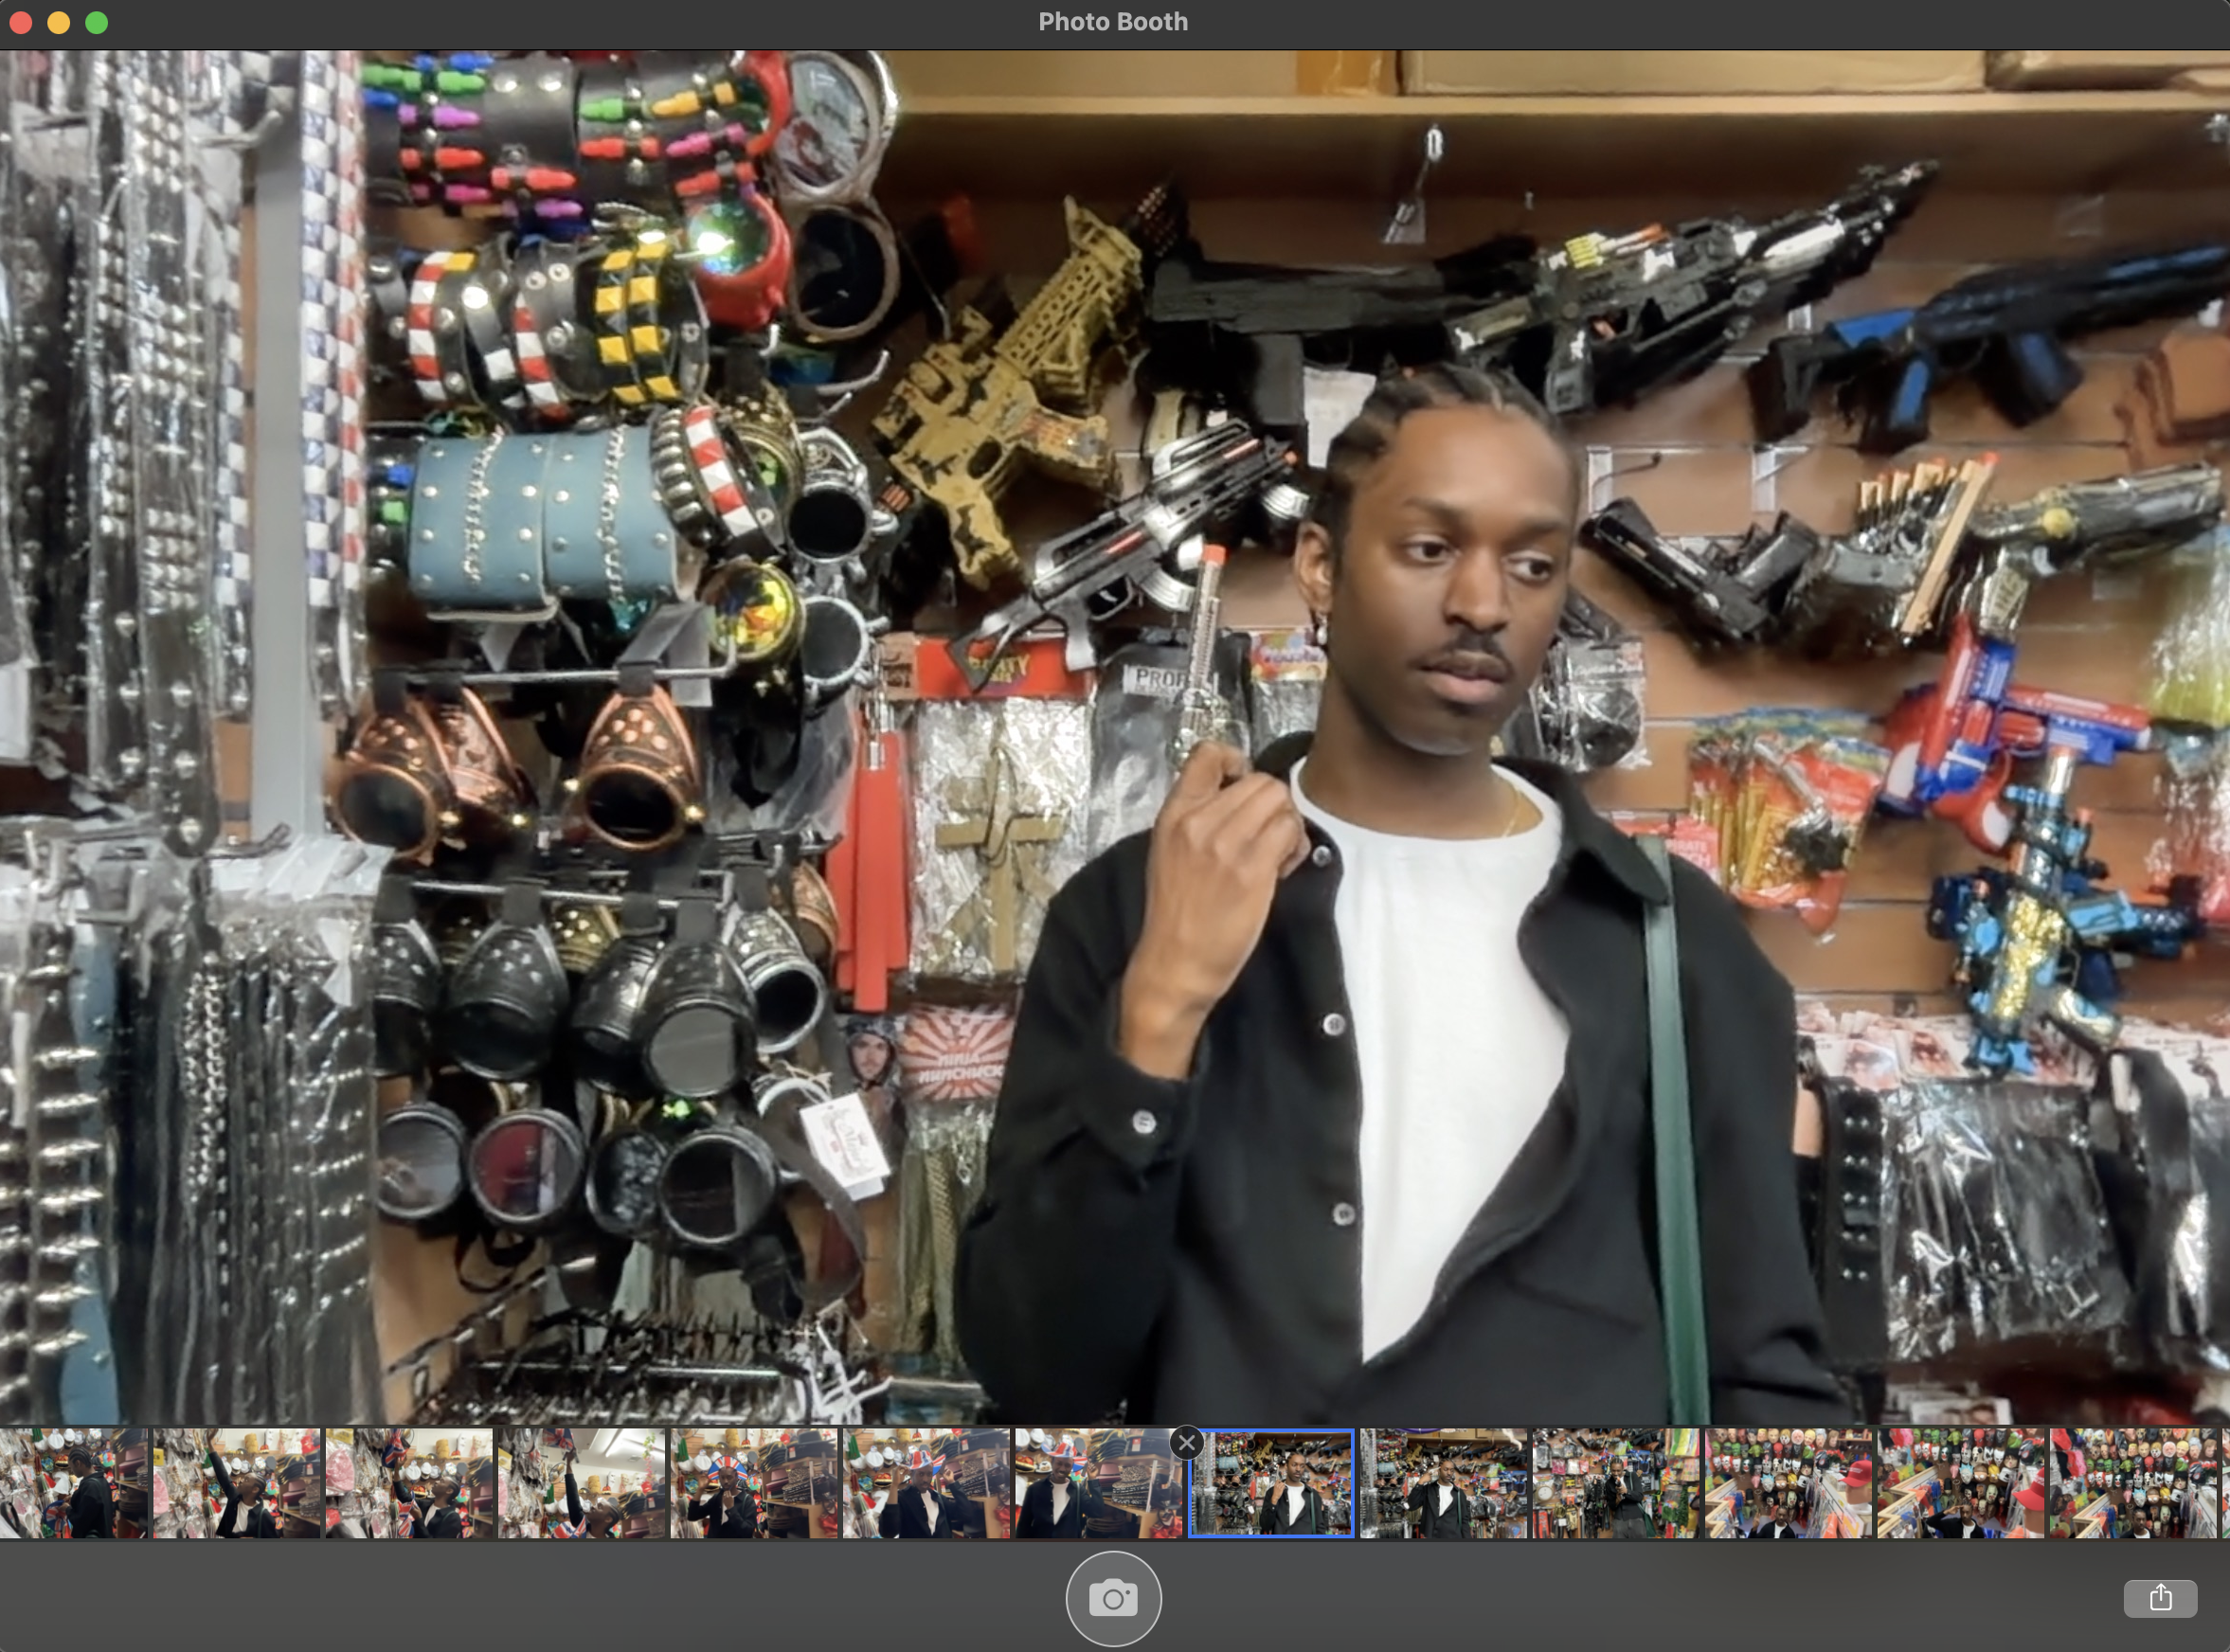Select the first thumbnail in the strip
This screenshot has width=2230, height=1652.
tap(72, 1483)
